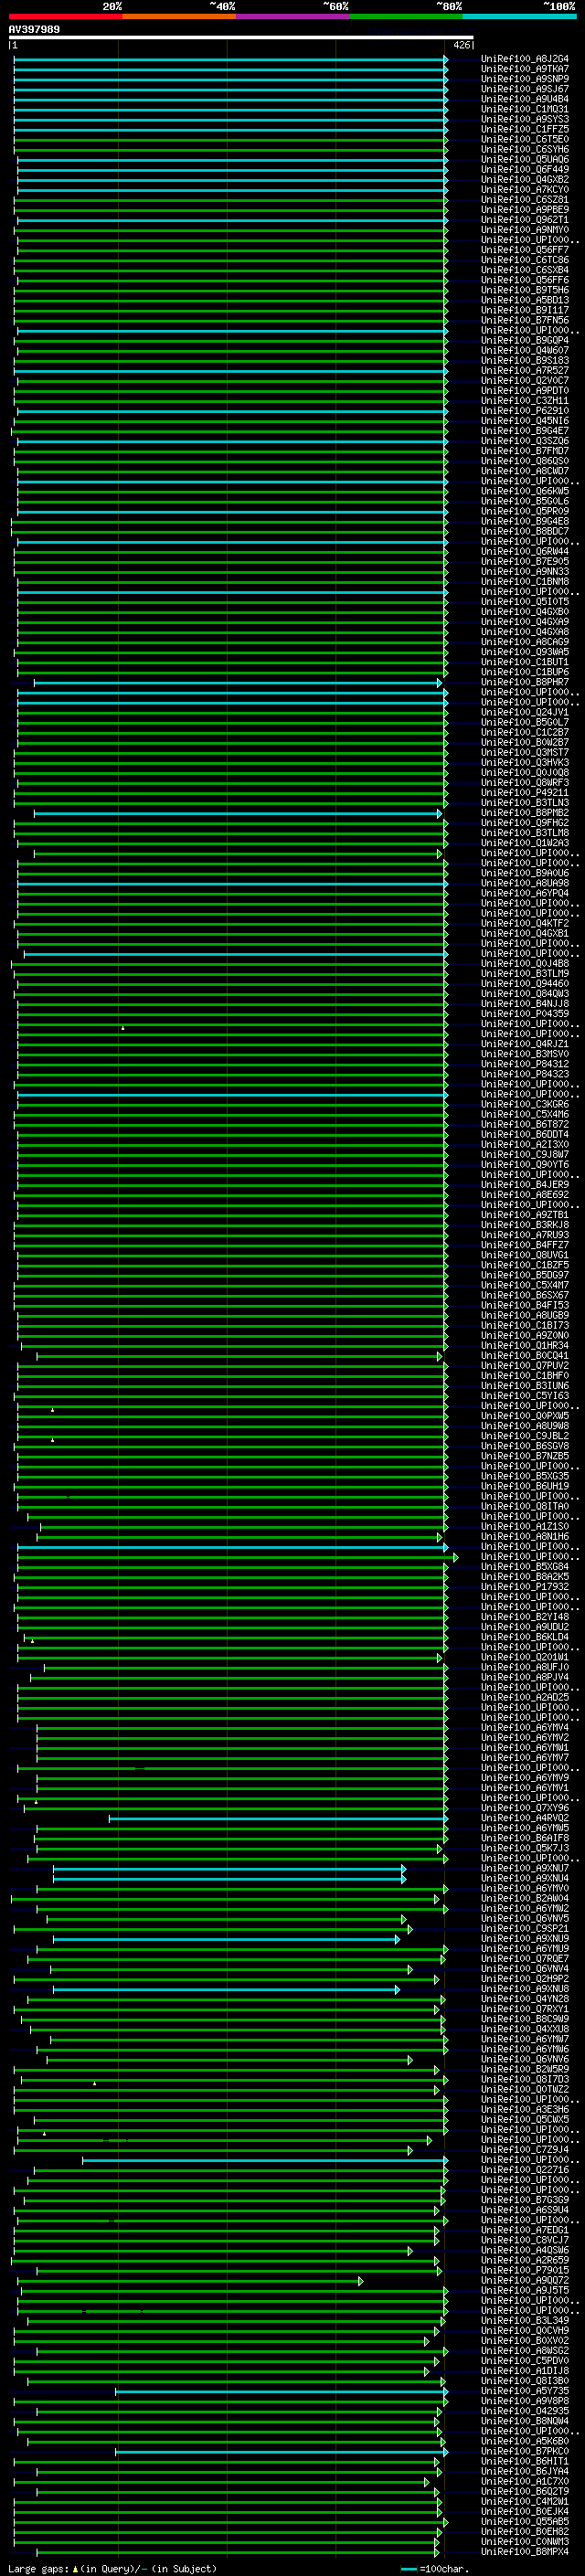Click the red 20% identity legend segment
Screen dimensions: 585x2576
pyautogui.click(x=65, y=16)
